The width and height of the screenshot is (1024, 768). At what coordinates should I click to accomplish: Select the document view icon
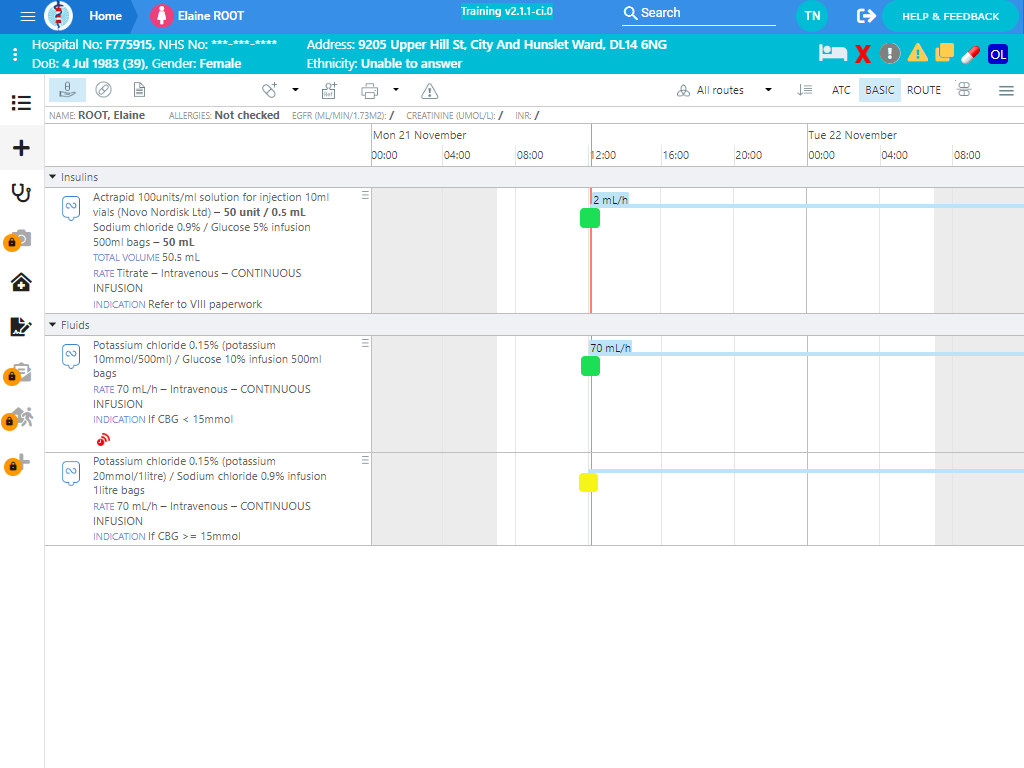point(139,90)
